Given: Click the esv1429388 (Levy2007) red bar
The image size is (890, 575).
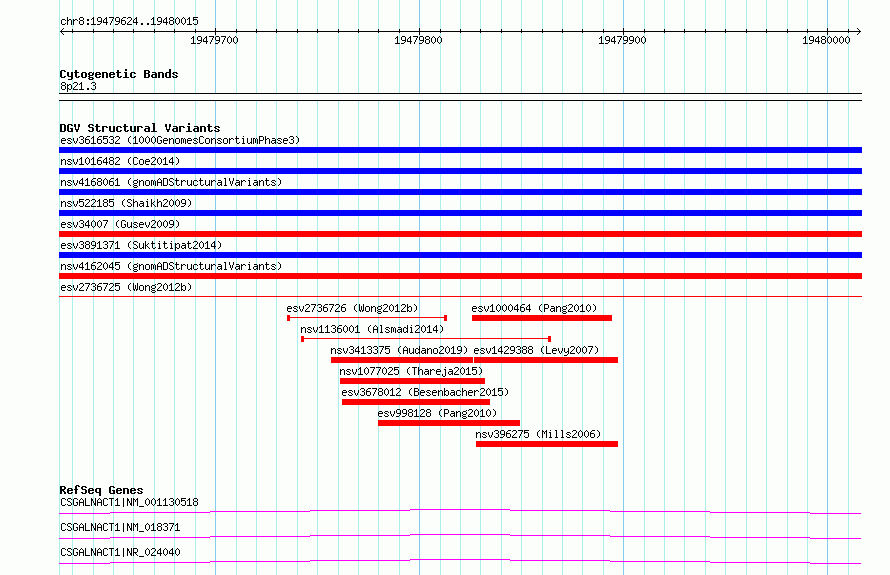Looking at the screenshot, I should [546, 360].
